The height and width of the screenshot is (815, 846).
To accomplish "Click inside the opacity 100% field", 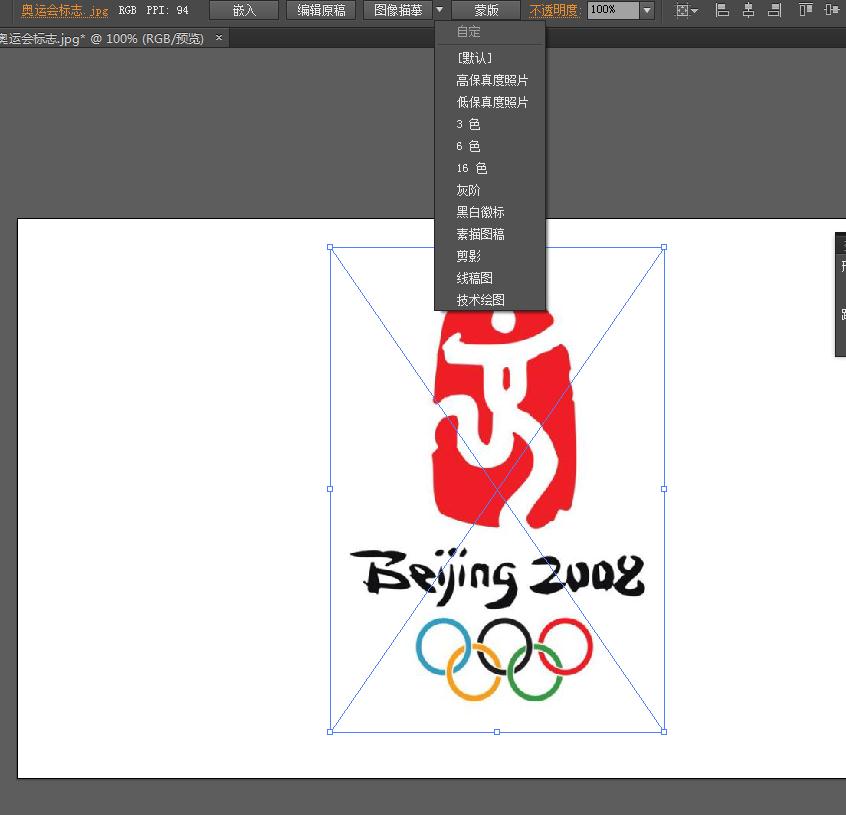I will pyautogui.click(x=613, y=10).
